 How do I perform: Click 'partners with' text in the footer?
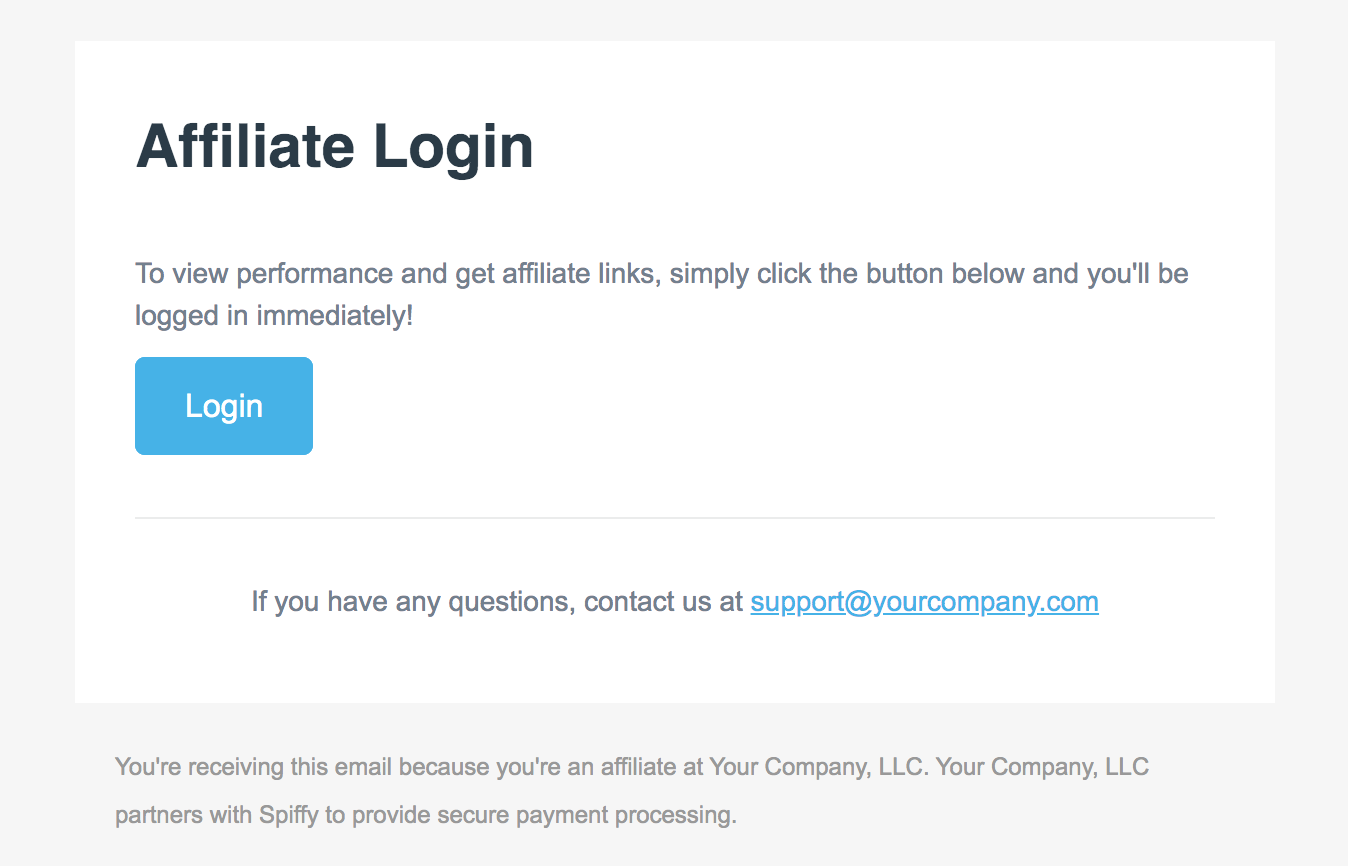[184, 816]
